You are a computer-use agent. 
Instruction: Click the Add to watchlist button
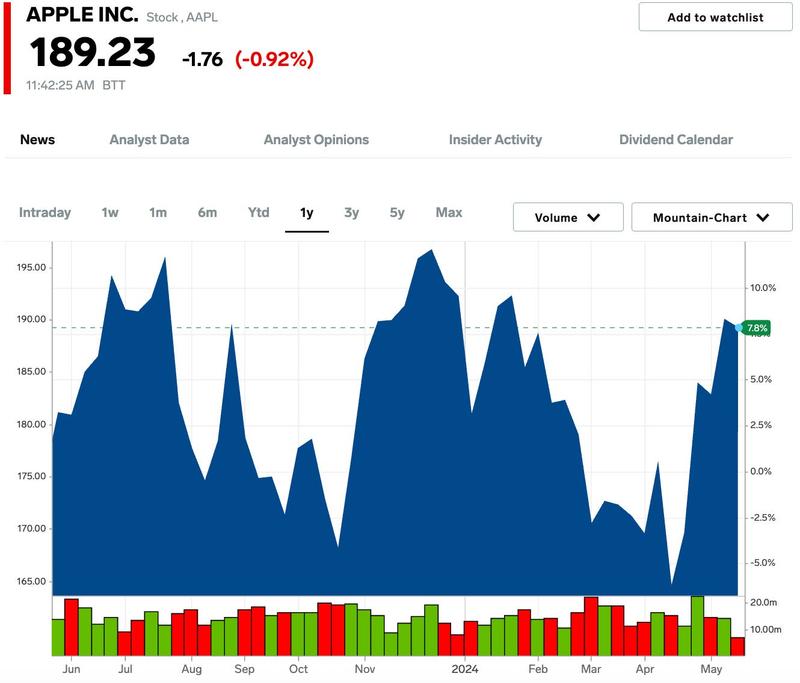click(x=715, y=17)
